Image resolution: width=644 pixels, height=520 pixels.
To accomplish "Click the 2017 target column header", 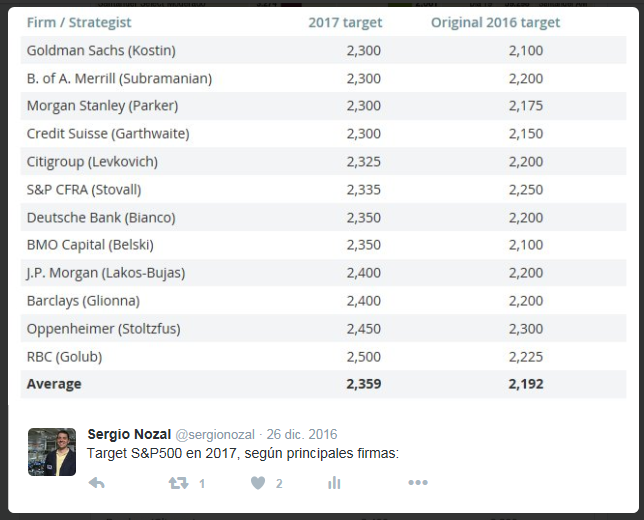I will (x=344, y=22).
